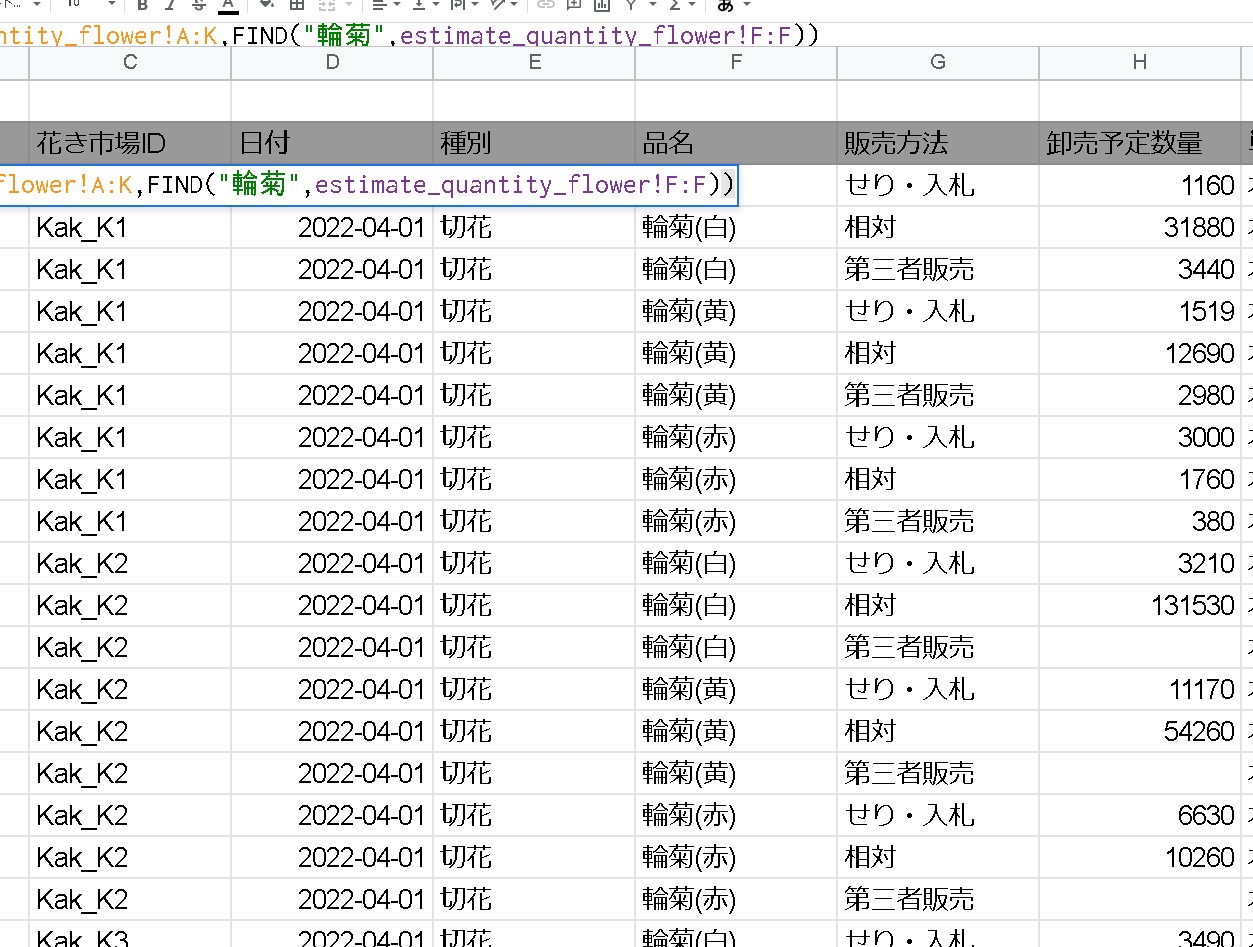Select the borders tool
Screen dimensions: 1253x947
[296, 6]
